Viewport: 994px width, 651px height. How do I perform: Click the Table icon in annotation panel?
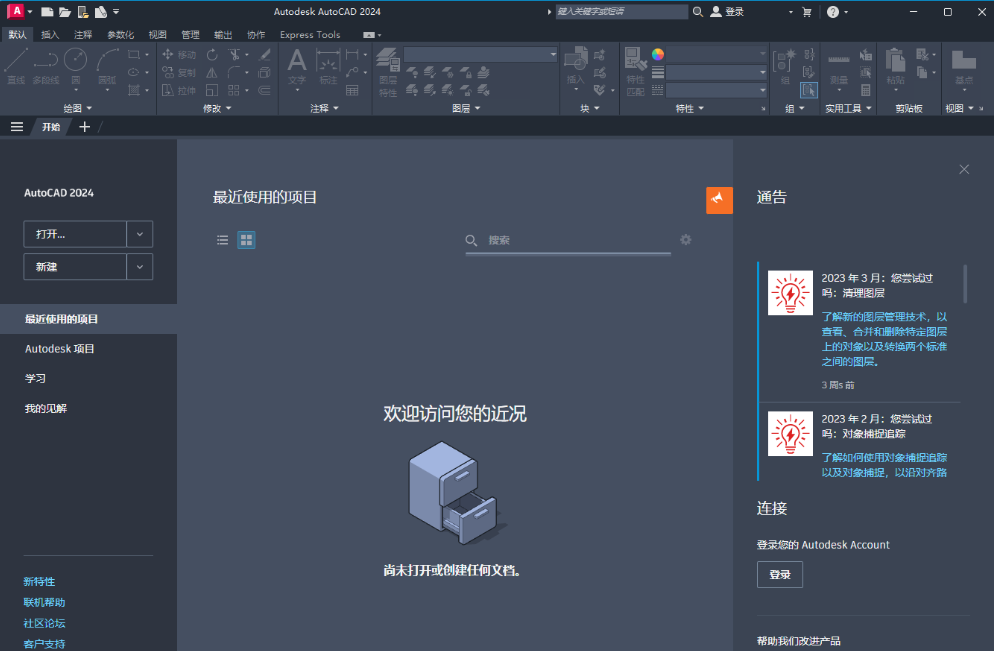[352, 90]
